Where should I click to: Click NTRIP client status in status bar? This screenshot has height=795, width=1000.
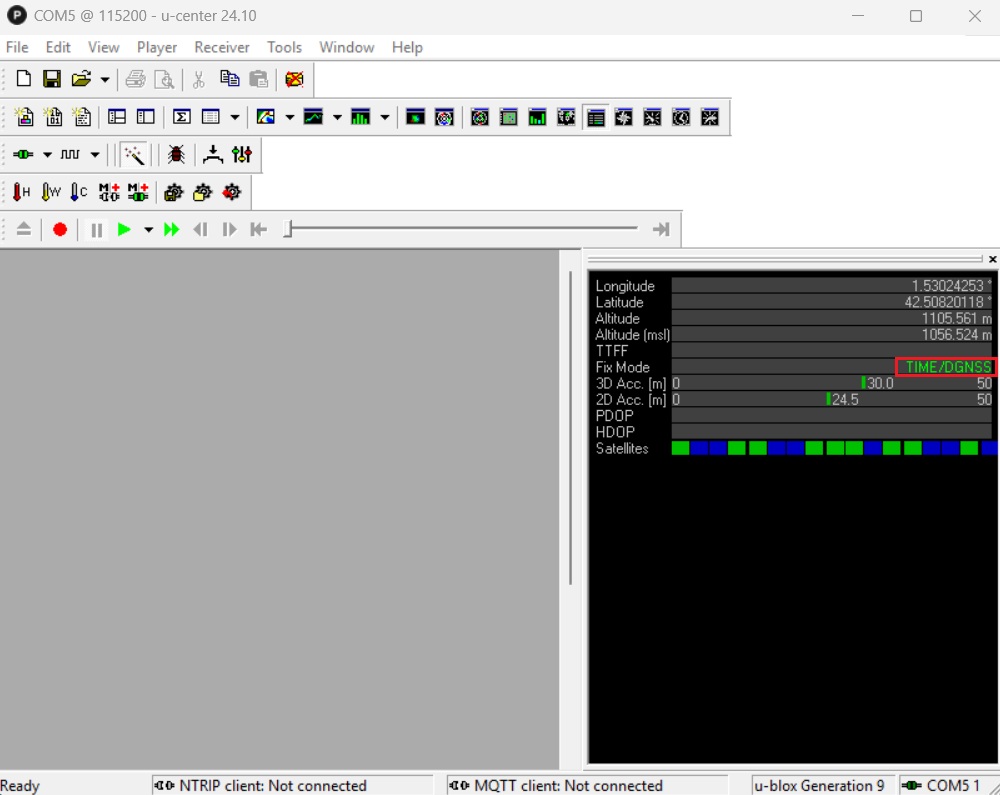coord(260,785)
